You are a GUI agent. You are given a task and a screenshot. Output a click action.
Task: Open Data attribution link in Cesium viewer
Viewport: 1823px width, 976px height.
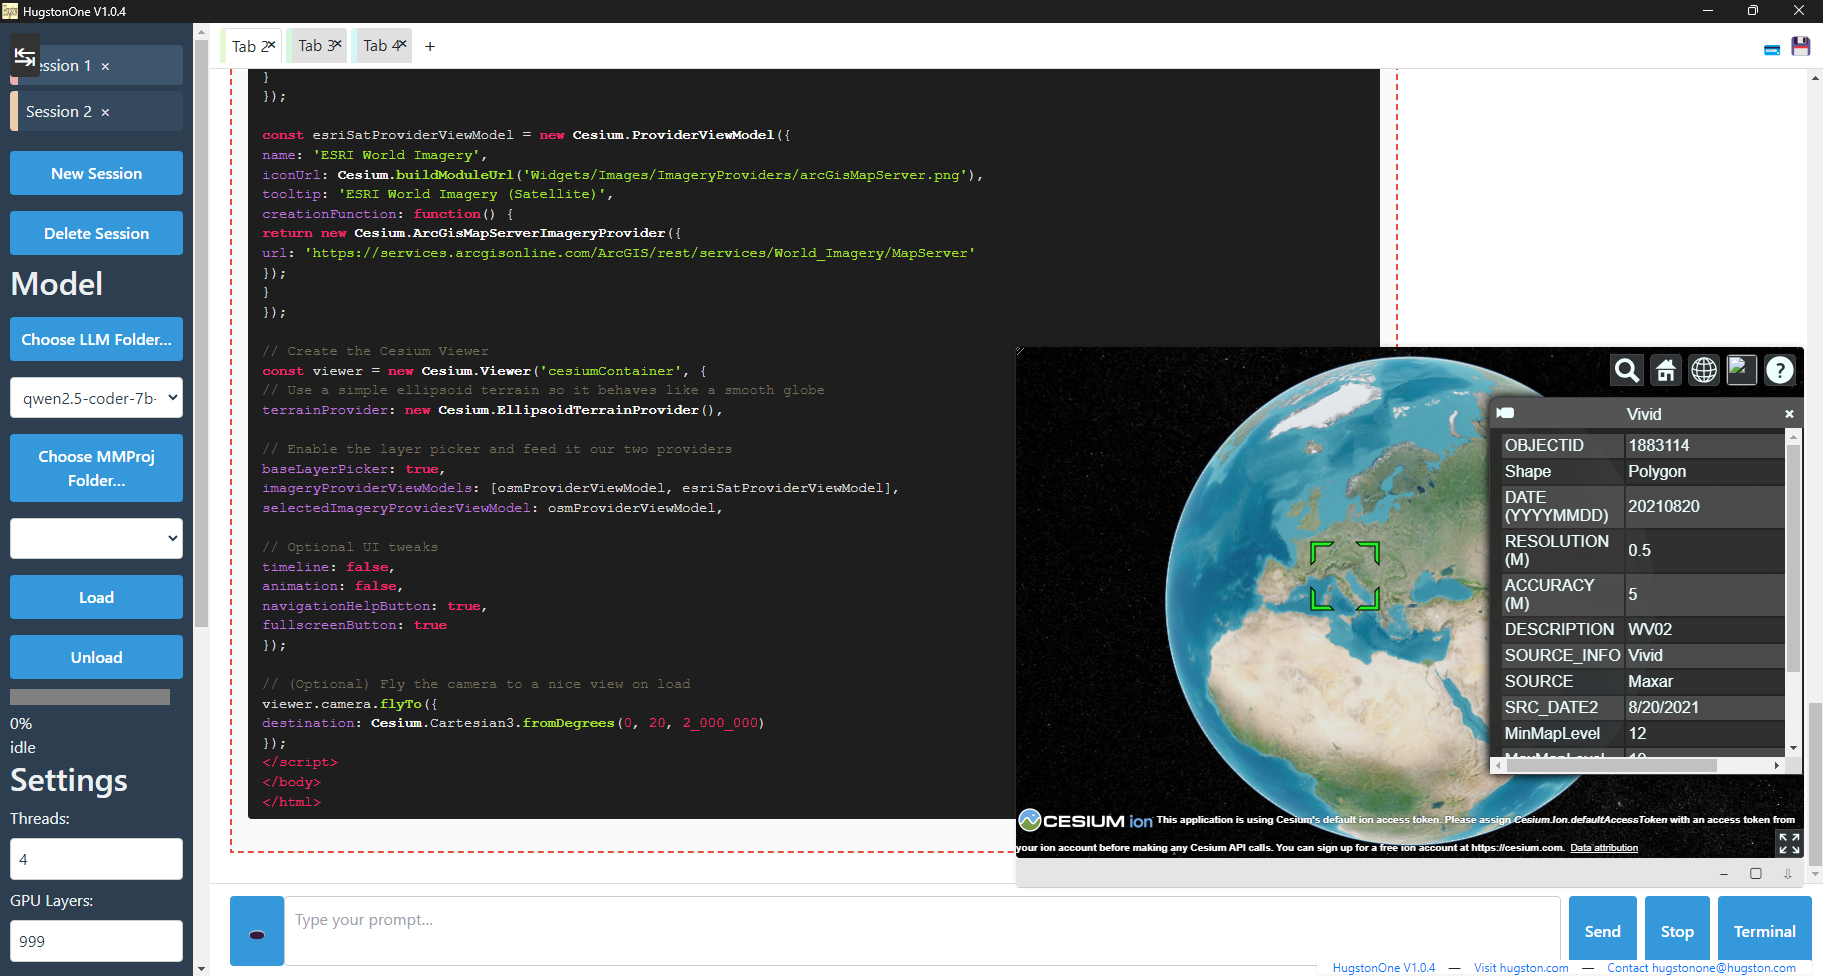click(x=1604, y=848)
